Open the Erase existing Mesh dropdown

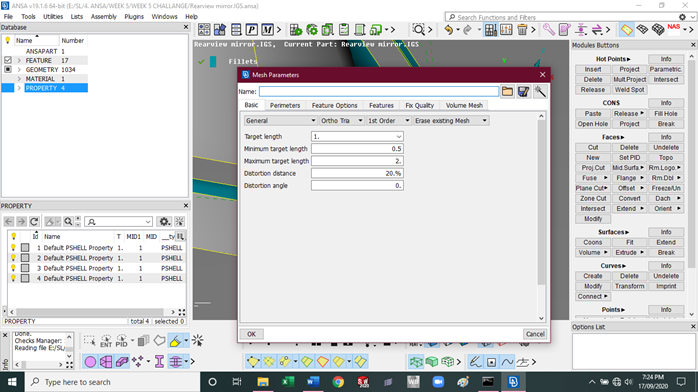click(451, 121)
